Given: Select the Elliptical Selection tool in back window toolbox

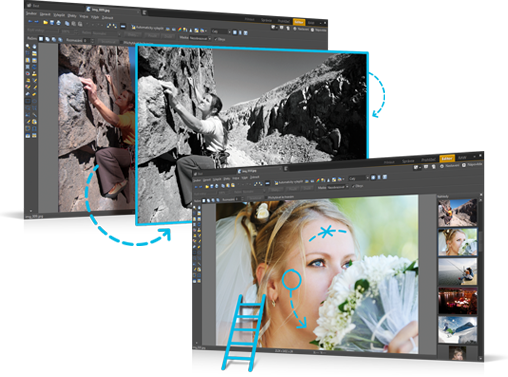Looking at the screenshot, I should coord(34,101).
